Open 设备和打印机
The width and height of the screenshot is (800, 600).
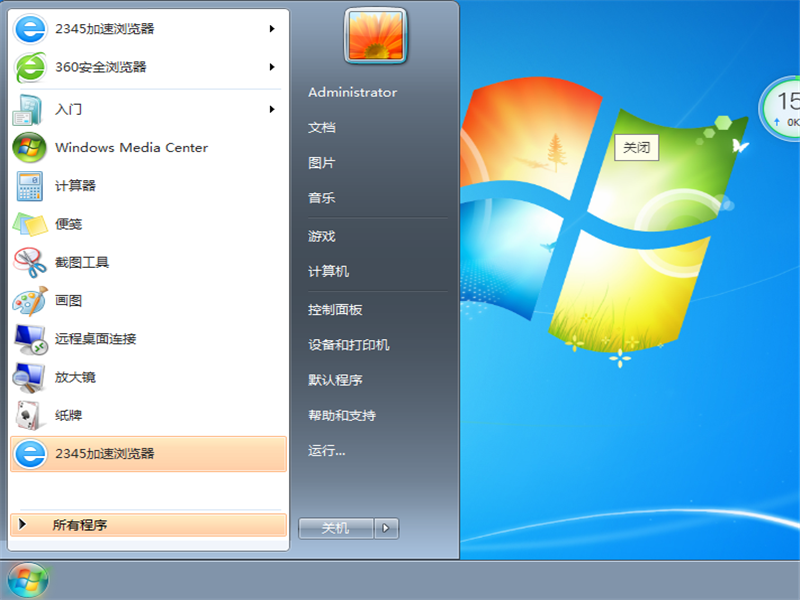(349, 345)
